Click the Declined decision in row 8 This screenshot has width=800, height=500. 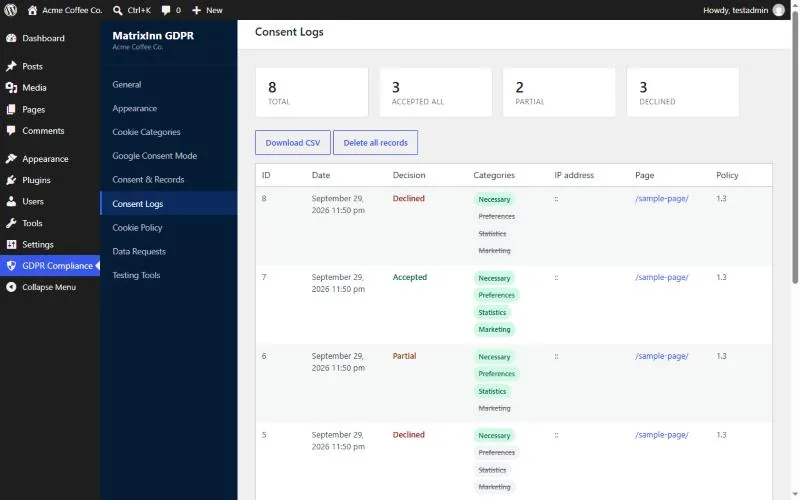[x=409, y=198]
